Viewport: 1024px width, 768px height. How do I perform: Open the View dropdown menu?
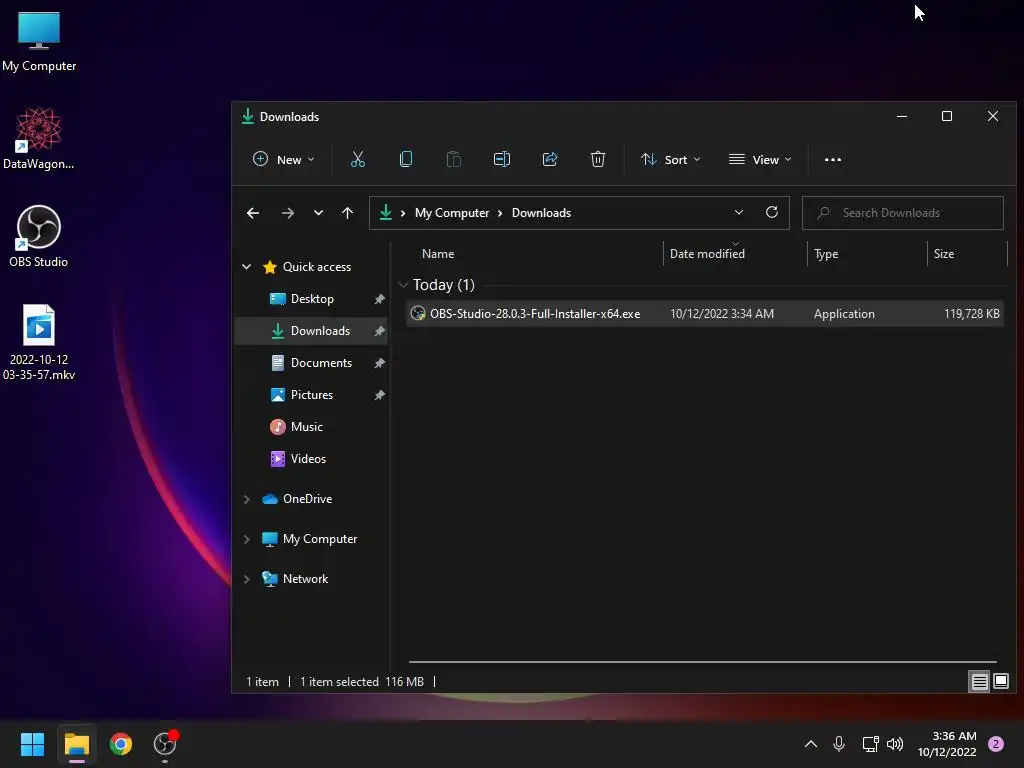pos(760,159)
